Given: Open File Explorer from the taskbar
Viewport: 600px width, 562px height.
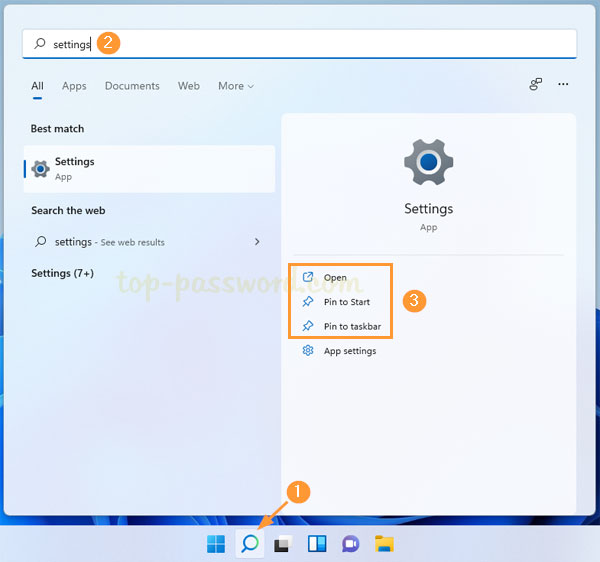Looking at the screenshot, I should pos(383,543).
